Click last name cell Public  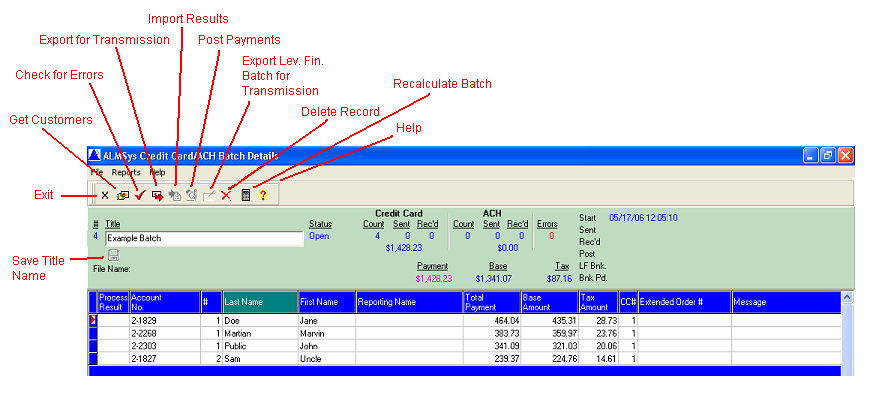[x=260, y=346]
